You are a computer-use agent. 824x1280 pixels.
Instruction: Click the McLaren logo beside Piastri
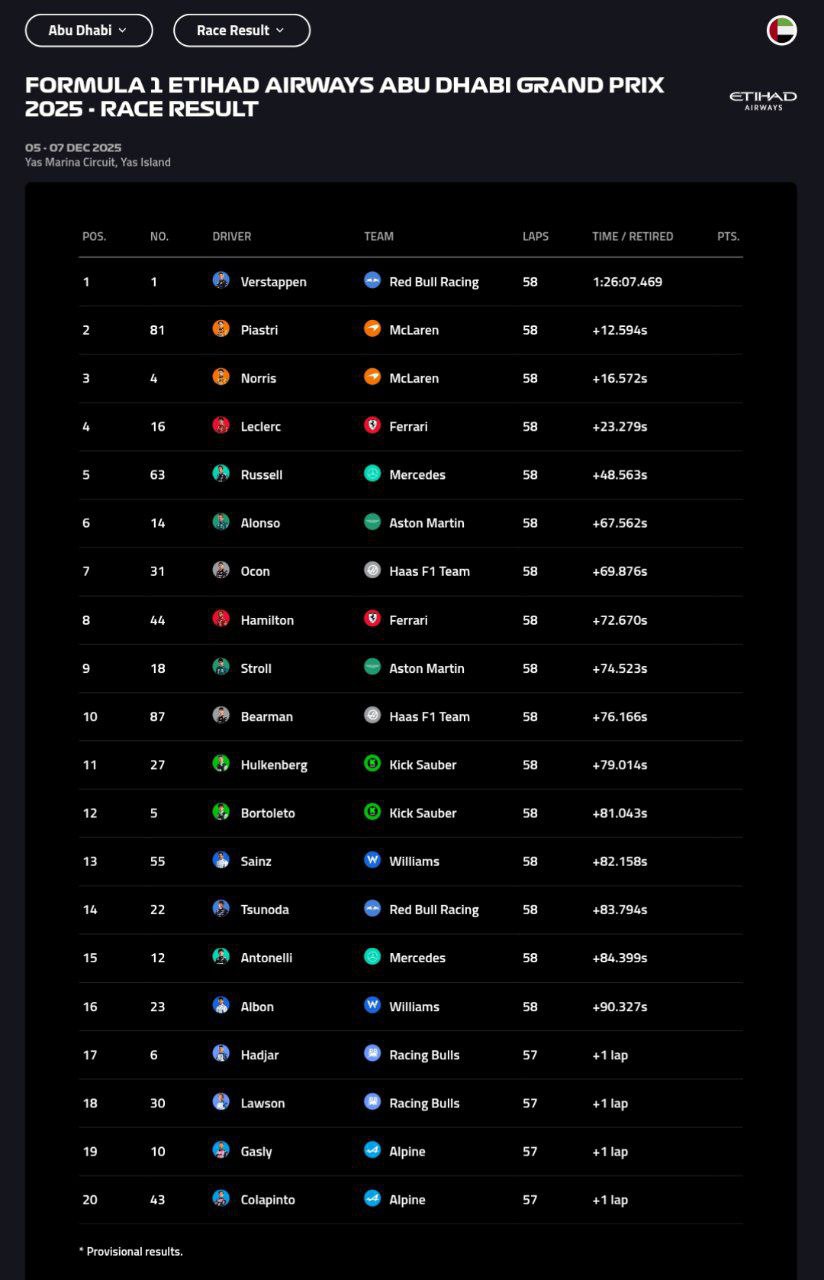pyautogui.click(x=372, y=329)
